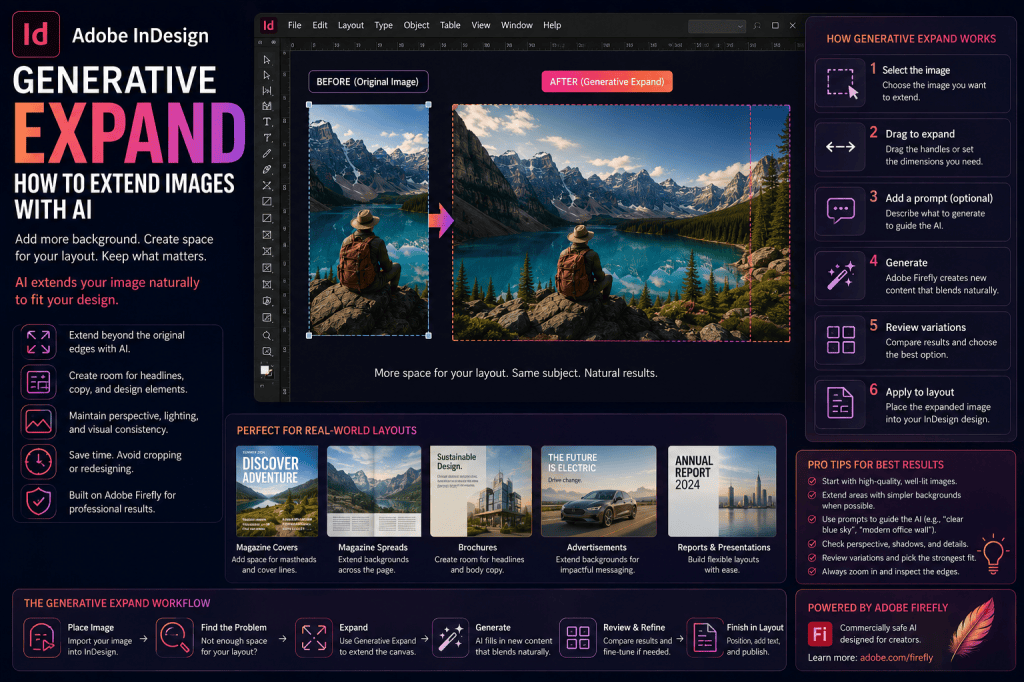Click the 'Apply to layout' document icon
Screen dimensions: 1024x682
click(840, 403)
